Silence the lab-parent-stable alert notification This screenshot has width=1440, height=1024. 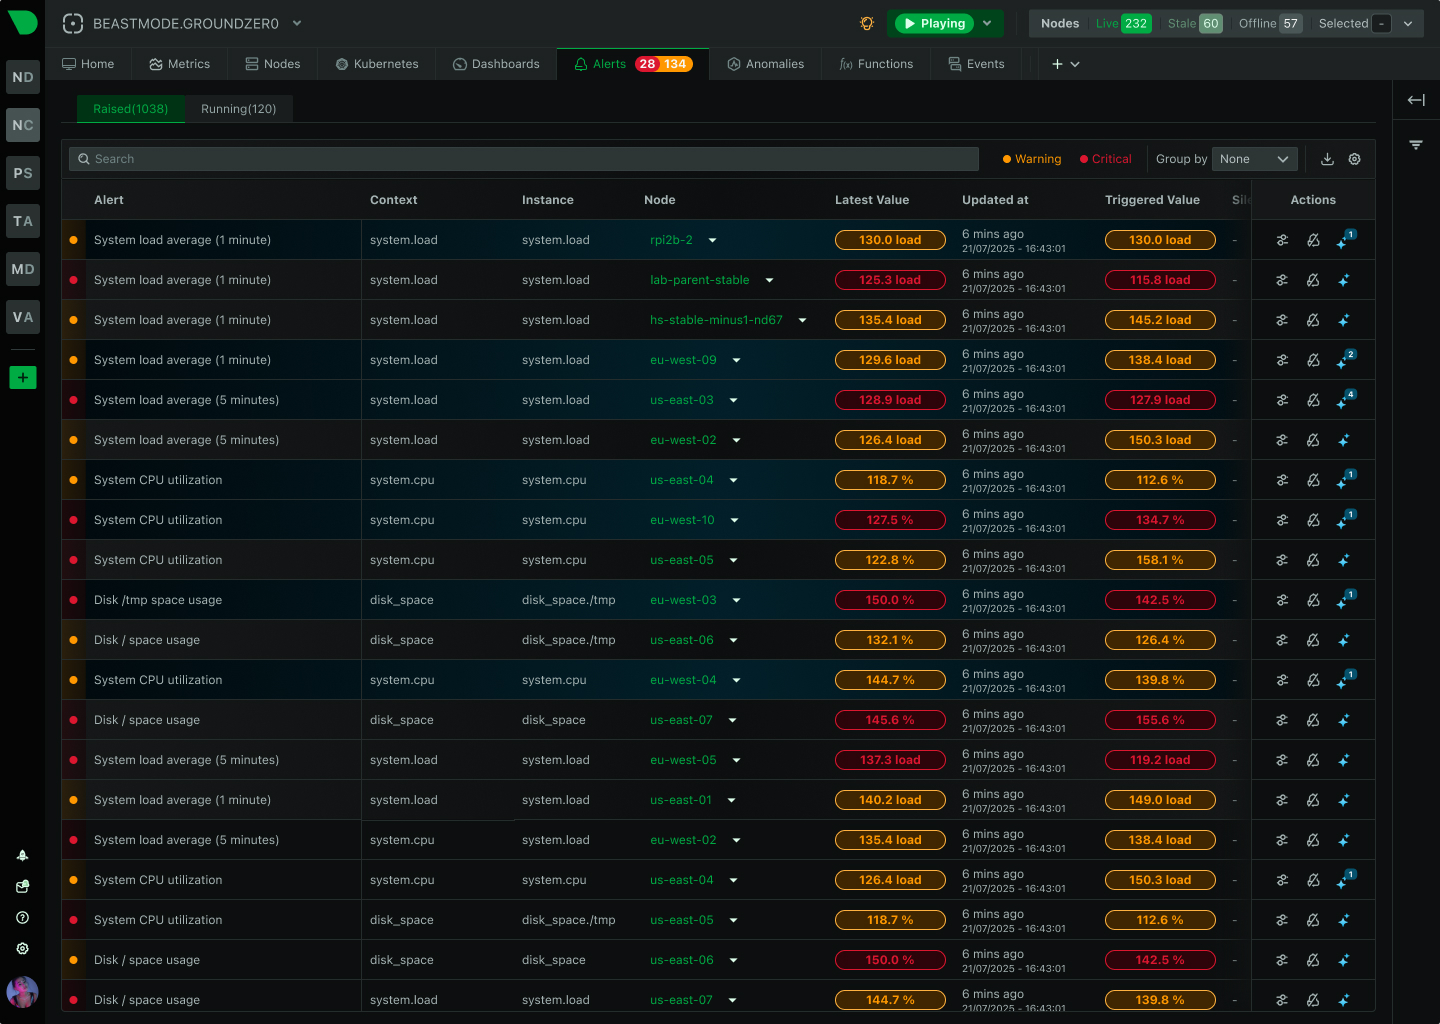1313,280
